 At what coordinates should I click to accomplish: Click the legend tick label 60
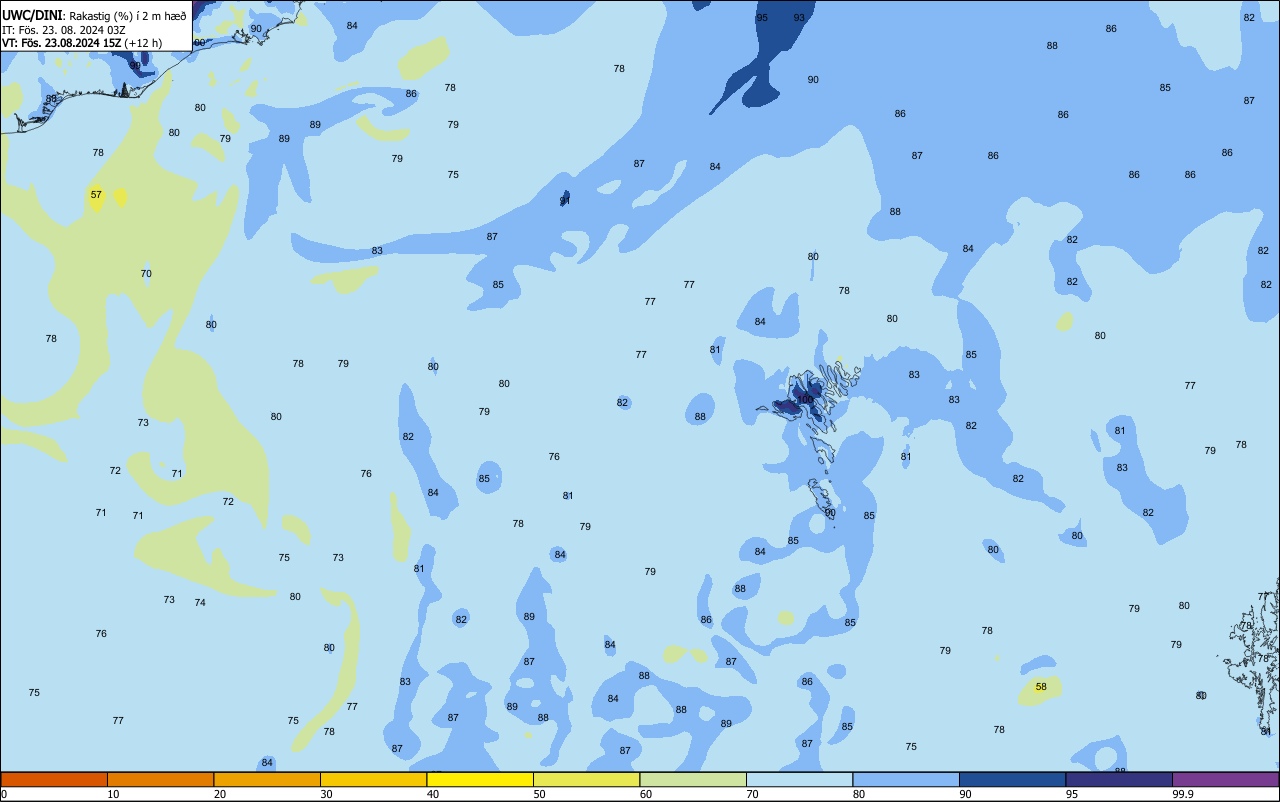646,794
